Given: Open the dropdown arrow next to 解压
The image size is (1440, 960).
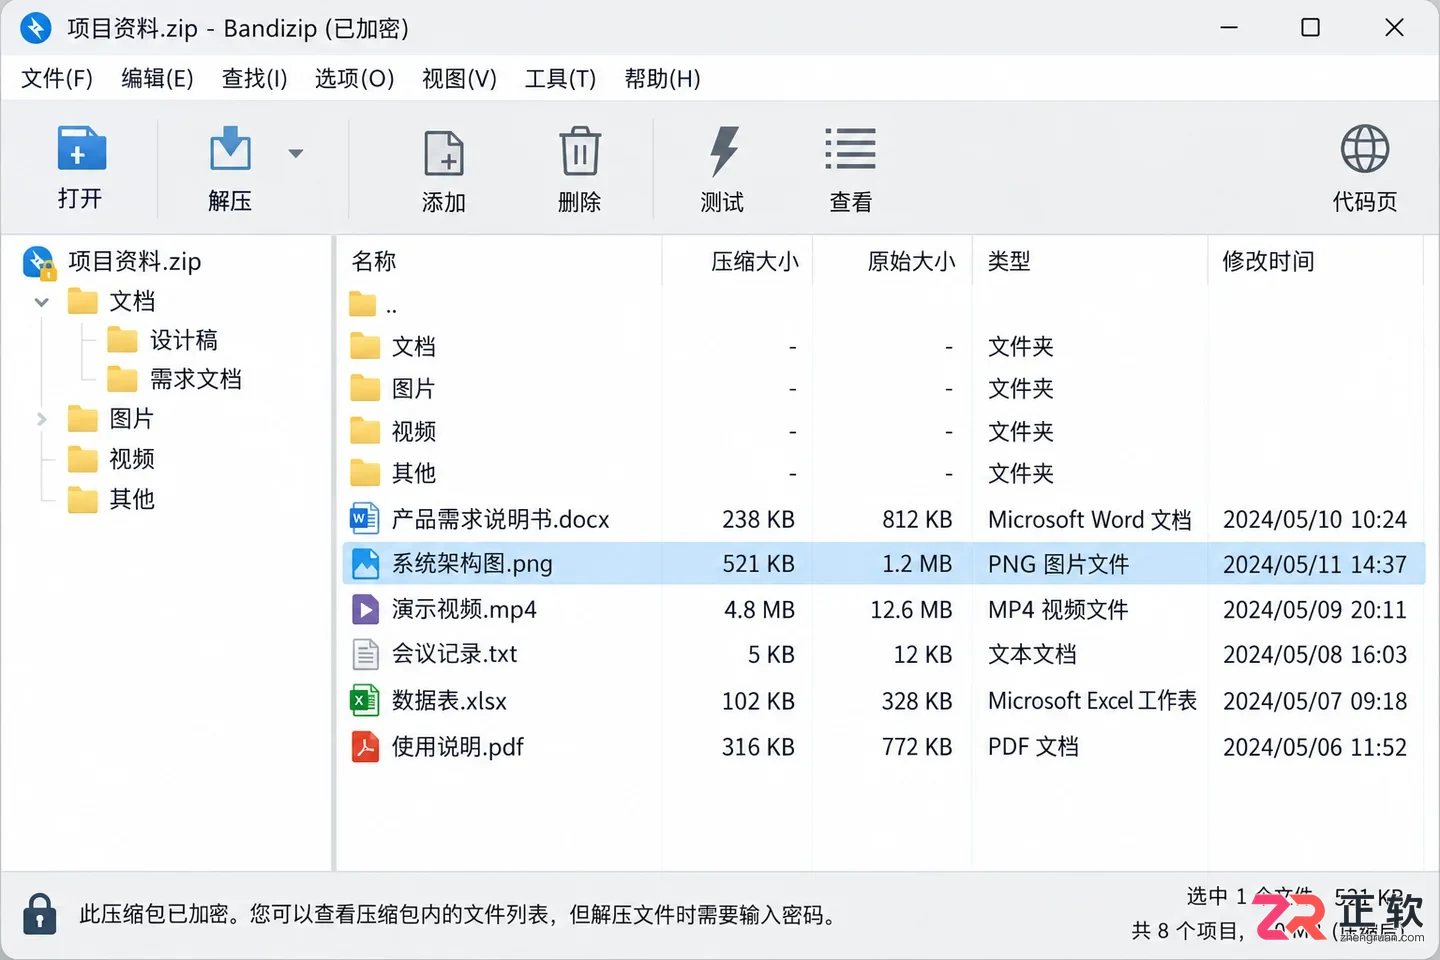Looking at the screenshot, I should coord(295,153).
